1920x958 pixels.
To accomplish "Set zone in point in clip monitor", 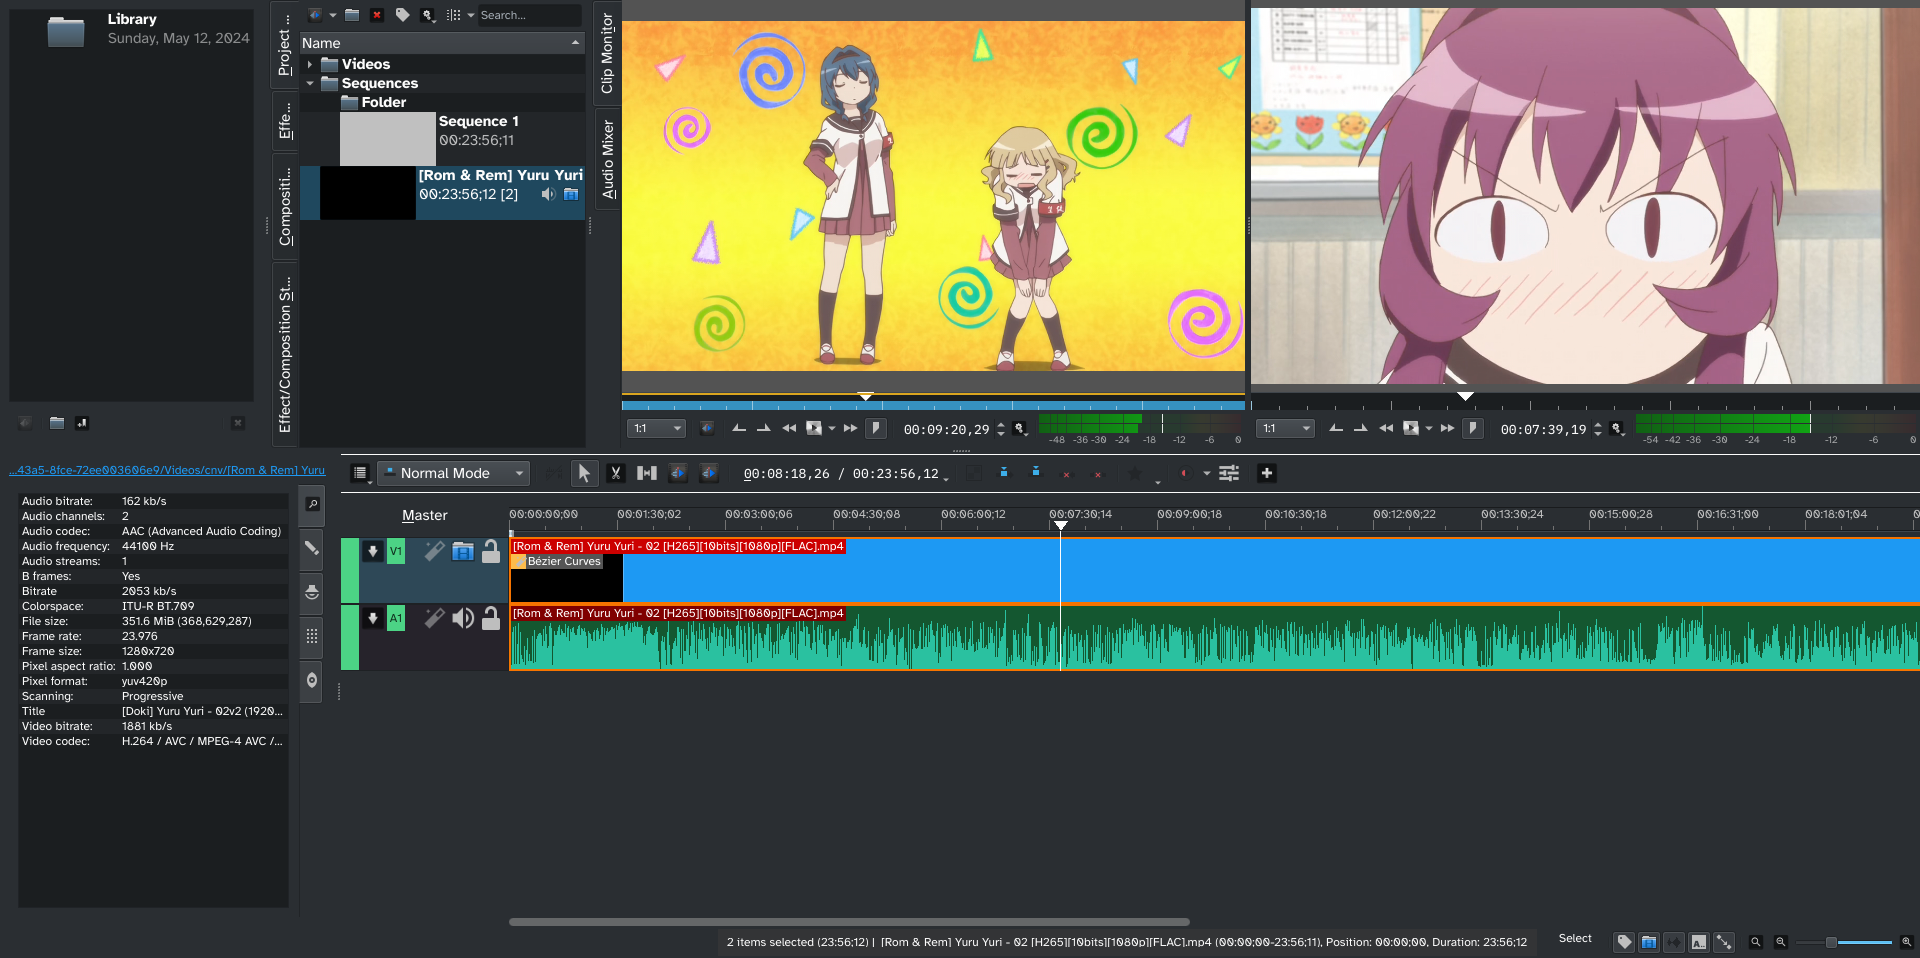I will coord(739,428).
